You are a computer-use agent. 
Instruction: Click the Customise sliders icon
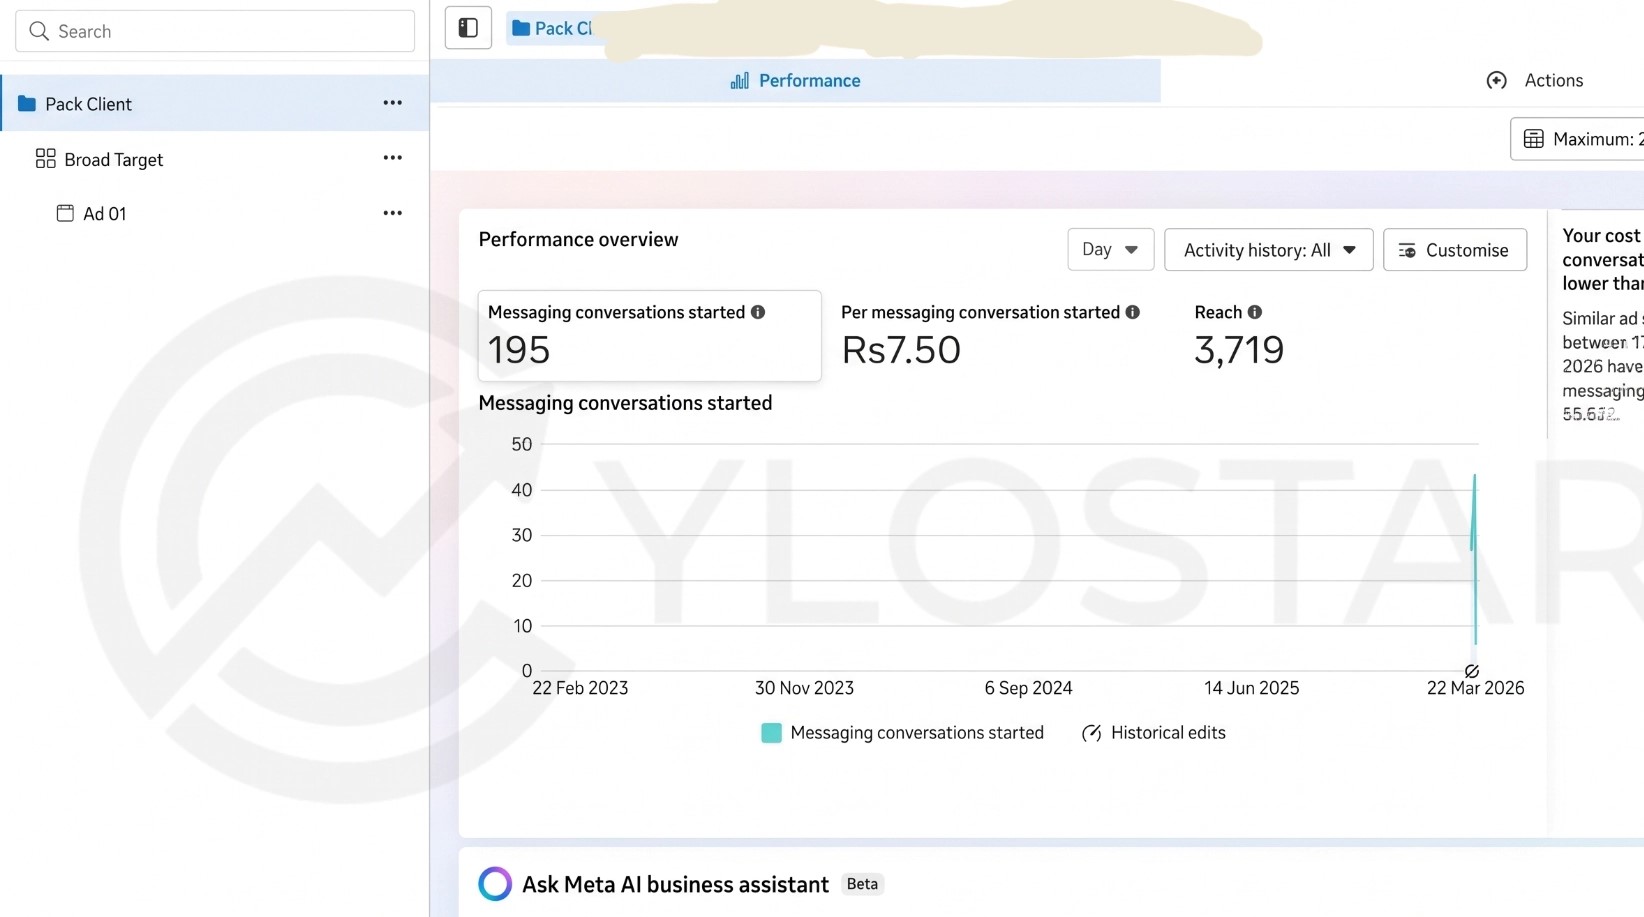point(1407,250)
